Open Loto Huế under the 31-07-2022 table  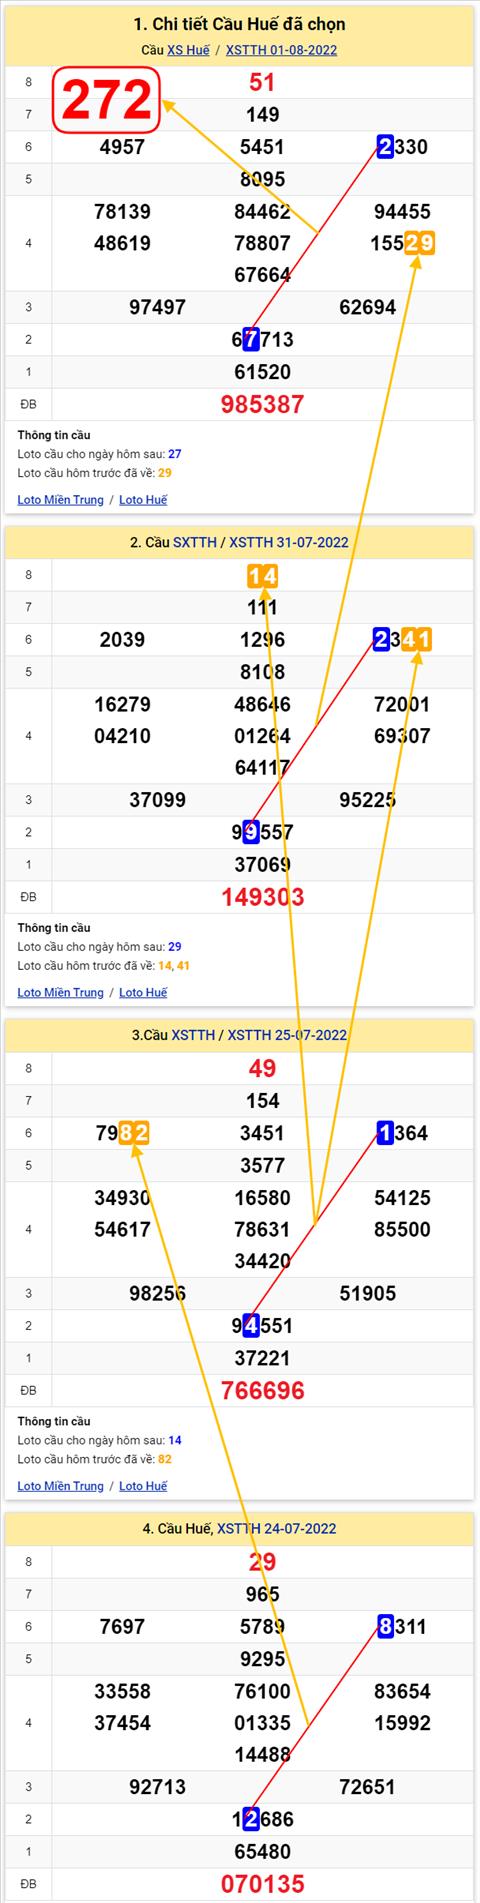coord(143,993)
